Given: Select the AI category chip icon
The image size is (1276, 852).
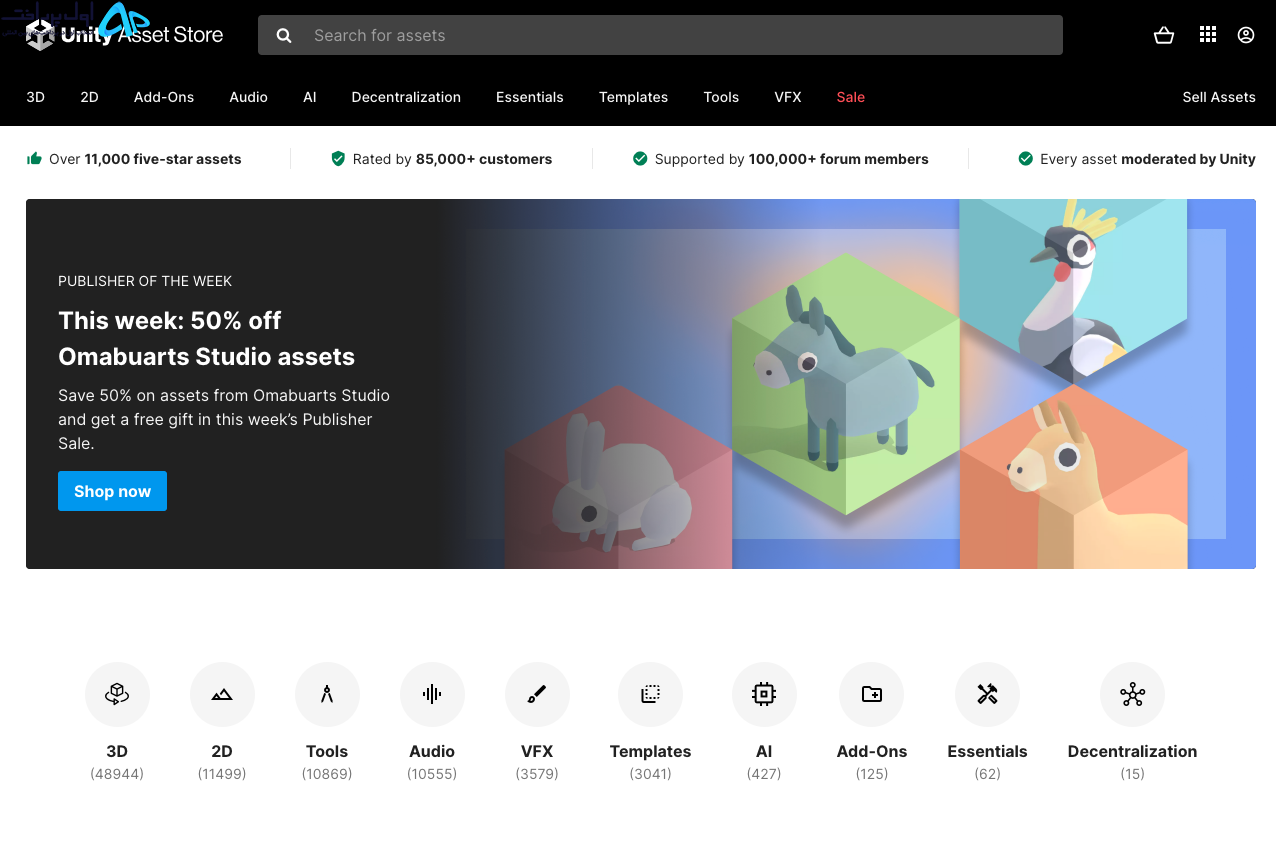Looking at the screenshot, I should coord(764,694).
